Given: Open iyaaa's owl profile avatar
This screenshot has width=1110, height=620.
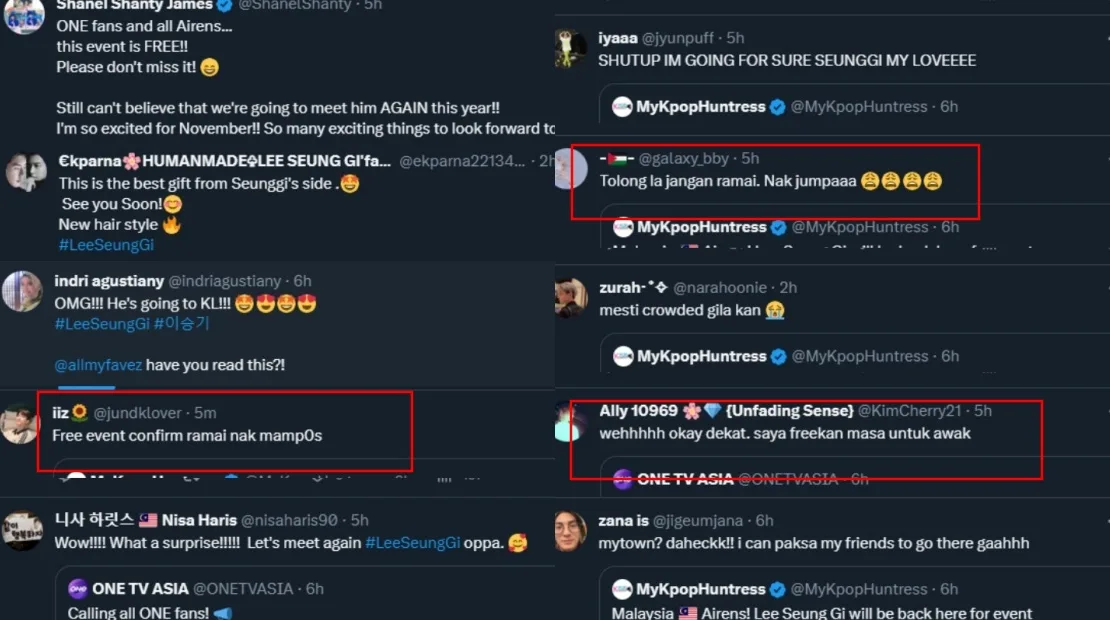Looking at the screenshot, I should [571, 48].
